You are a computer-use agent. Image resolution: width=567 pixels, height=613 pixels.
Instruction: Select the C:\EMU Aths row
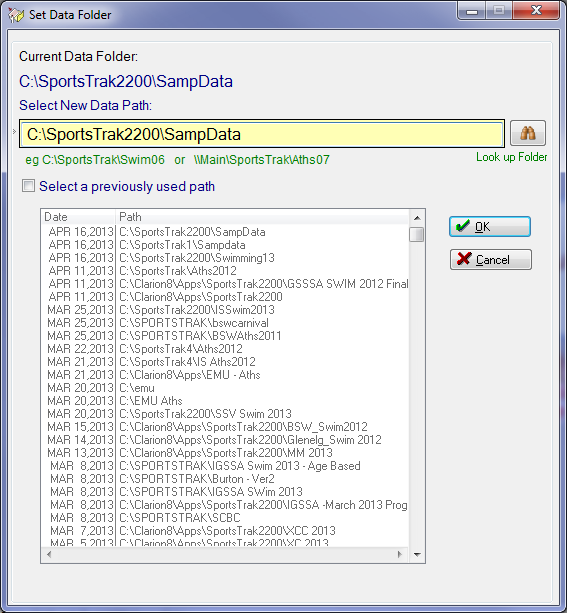(225, 400)
